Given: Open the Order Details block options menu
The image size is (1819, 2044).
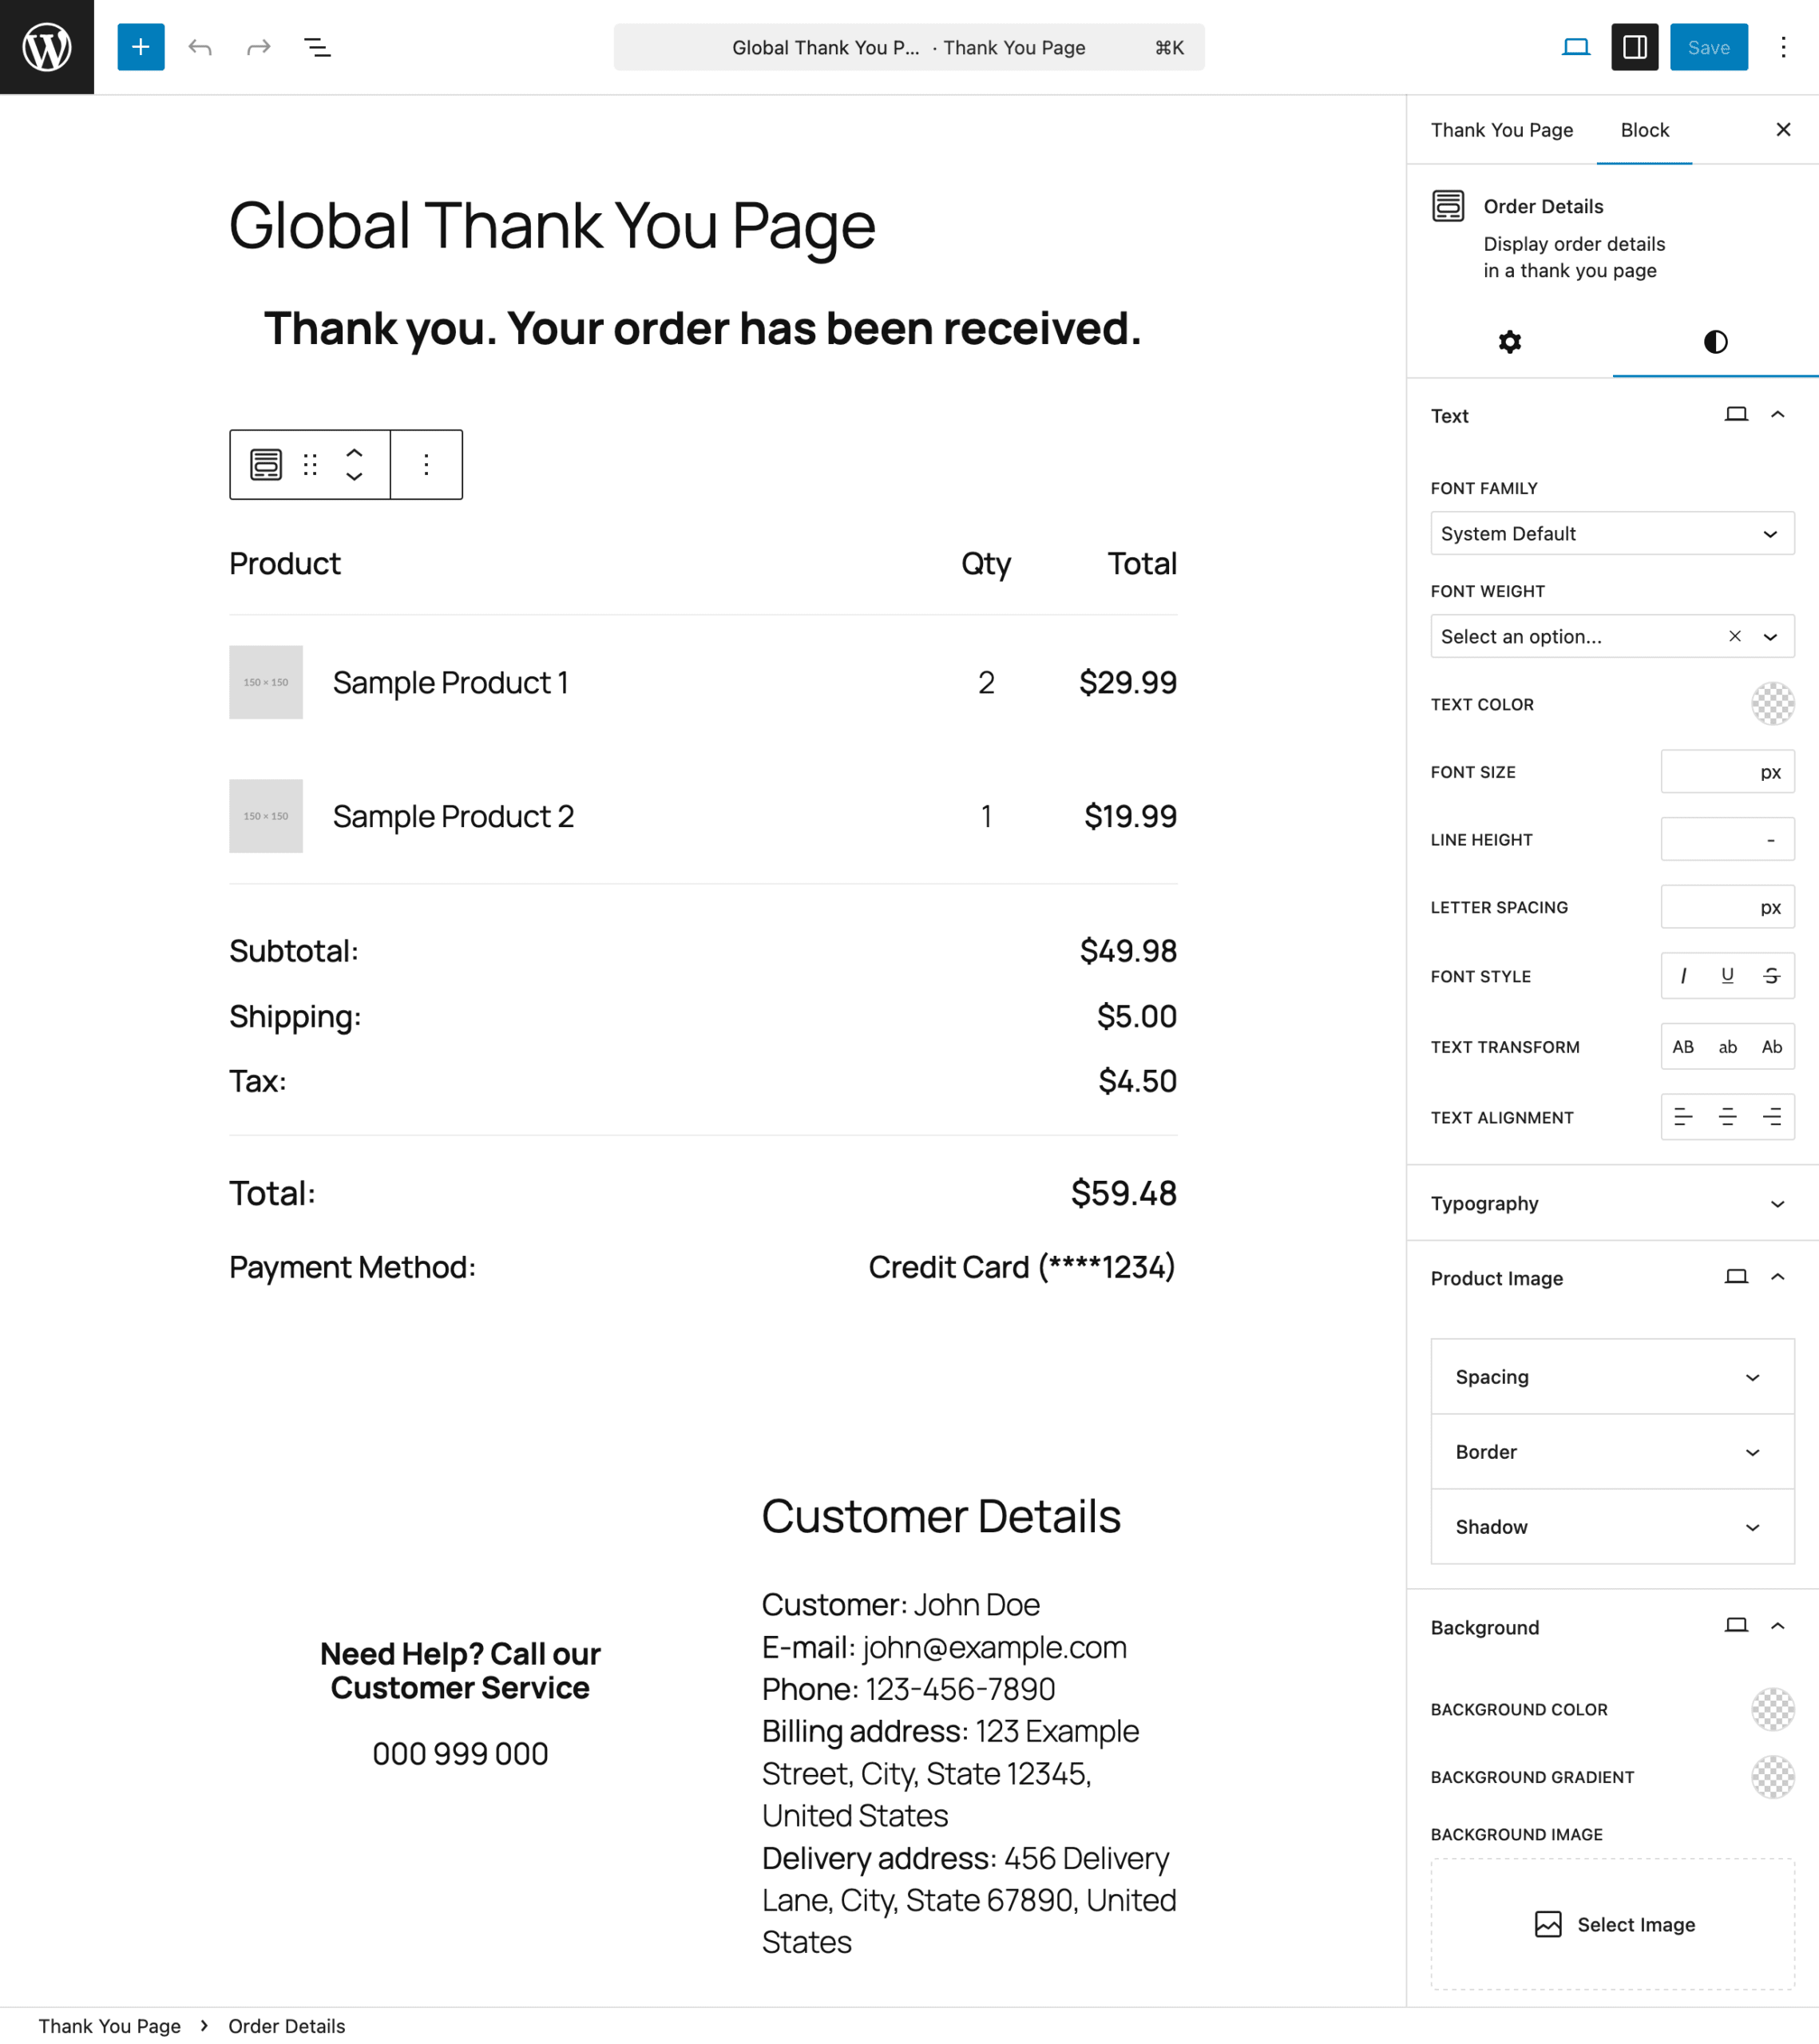Looking at the screenshot, I should tap(425, 464).
